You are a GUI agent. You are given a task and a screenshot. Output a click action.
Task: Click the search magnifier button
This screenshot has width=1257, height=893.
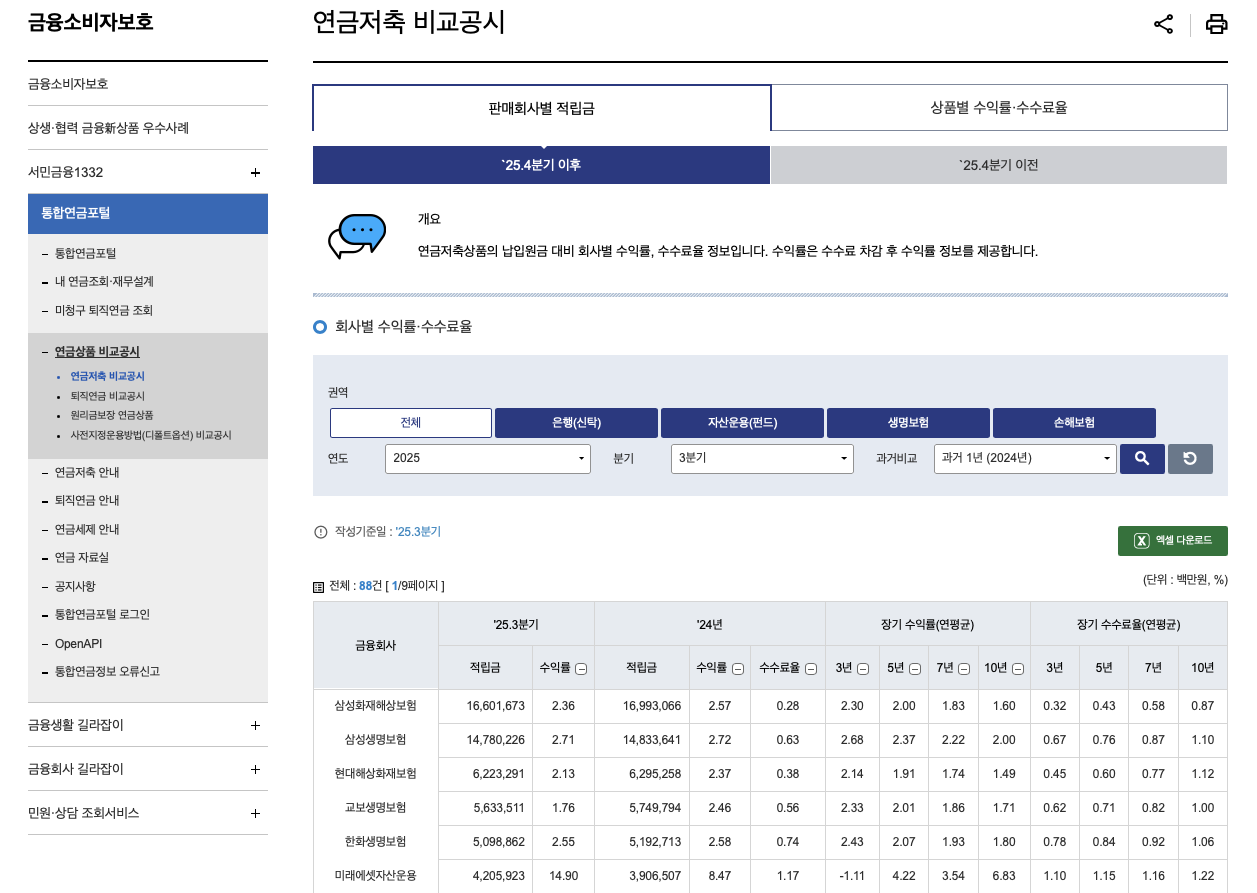point(1142,459)
